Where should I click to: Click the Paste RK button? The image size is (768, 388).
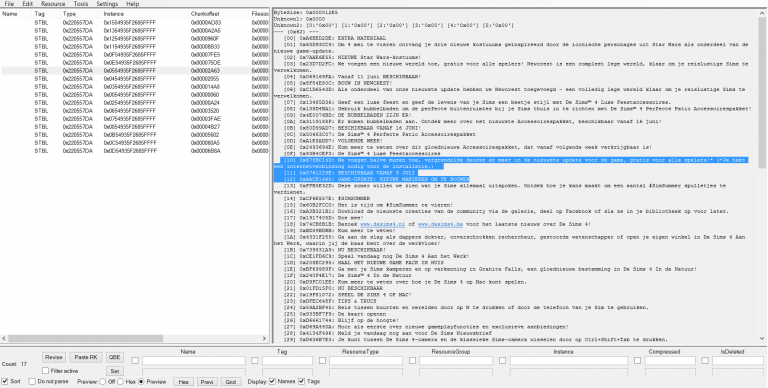click(86, 357)
